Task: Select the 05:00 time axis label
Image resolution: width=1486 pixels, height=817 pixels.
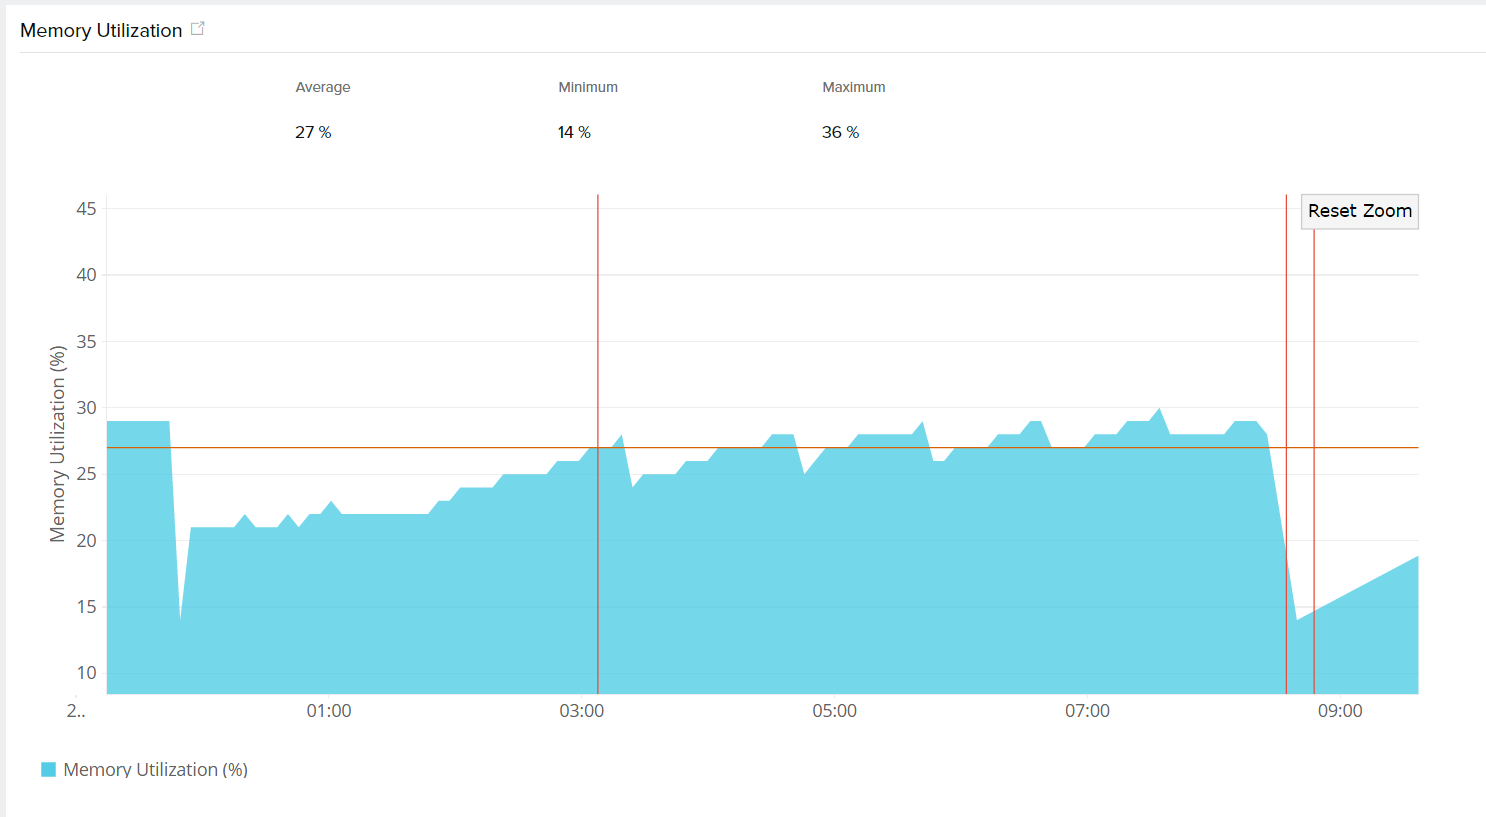Action: (x=834, y=711)
